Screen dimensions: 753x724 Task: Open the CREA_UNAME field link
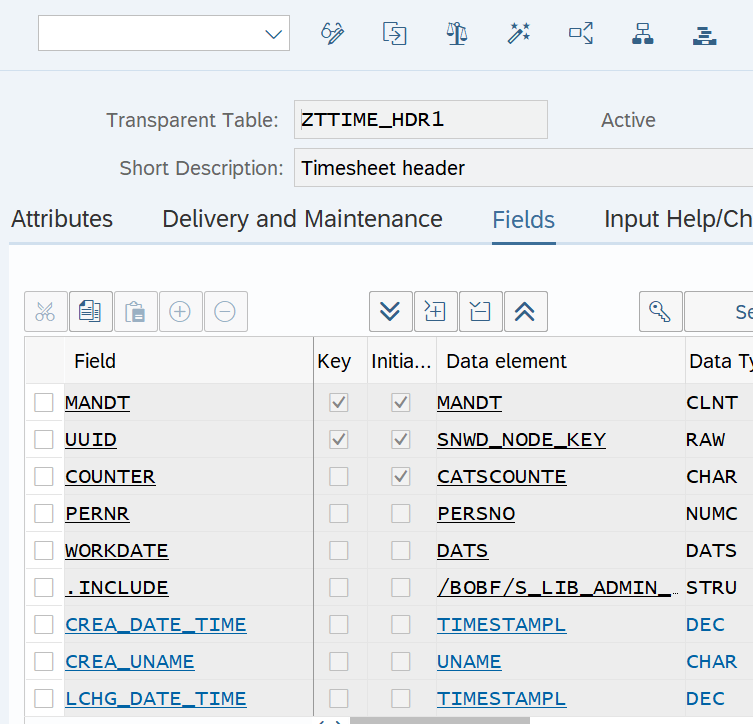coord(130,661)
